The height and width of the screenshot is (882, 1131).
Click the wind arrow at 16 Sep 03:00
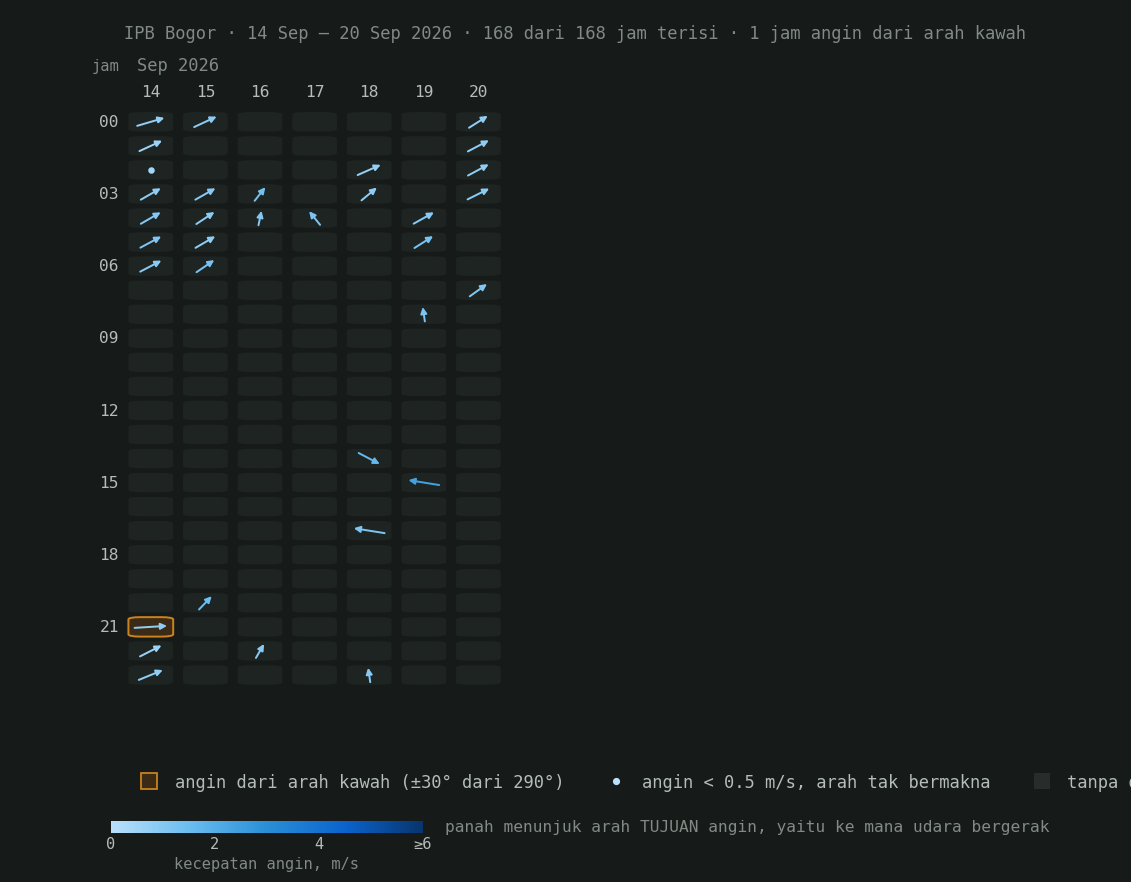(260, 194)
